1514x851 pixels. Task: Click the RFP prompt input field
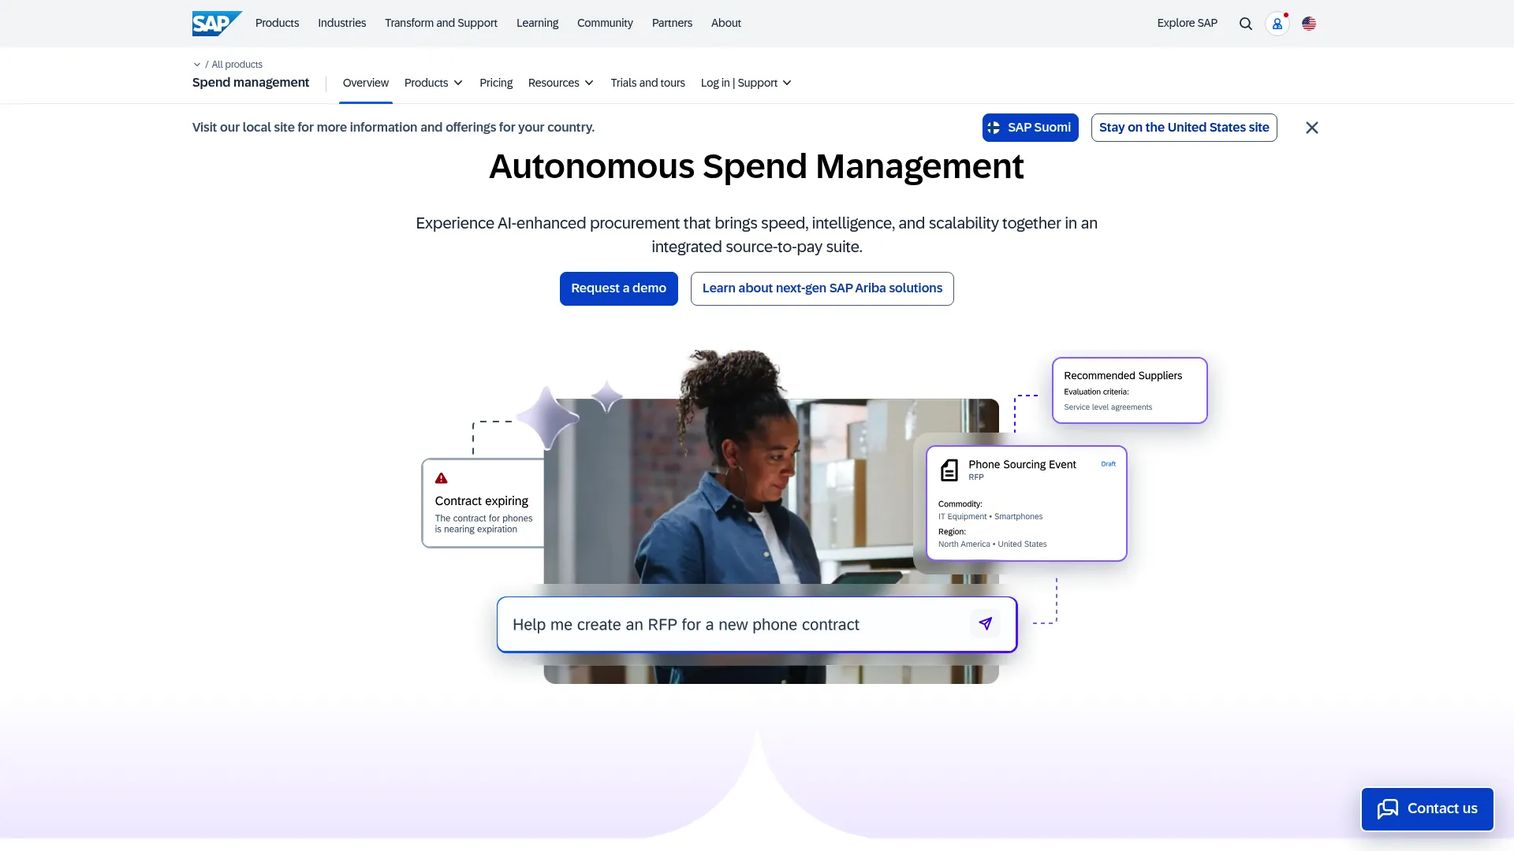(757, 625)
